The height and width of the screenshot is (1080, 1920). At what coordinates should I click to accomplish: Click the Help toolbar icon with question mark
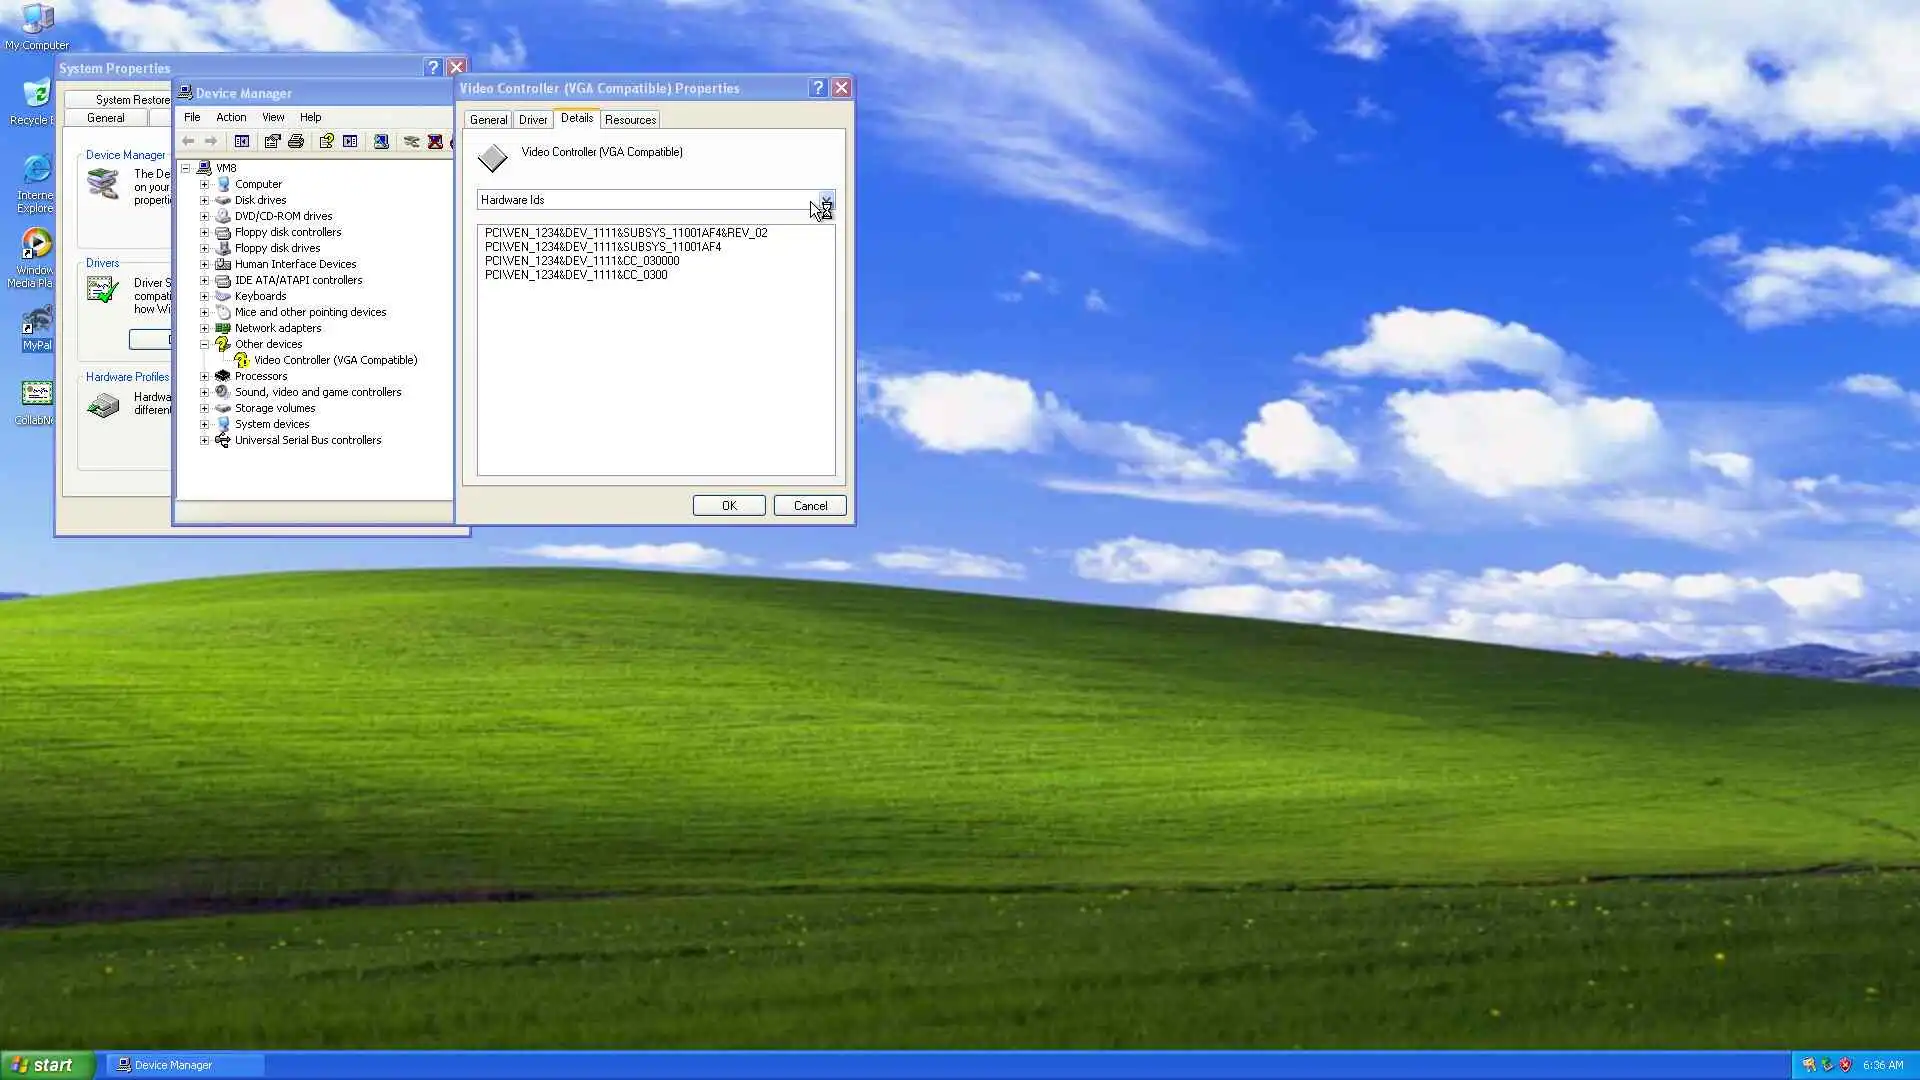click(326, 141)
